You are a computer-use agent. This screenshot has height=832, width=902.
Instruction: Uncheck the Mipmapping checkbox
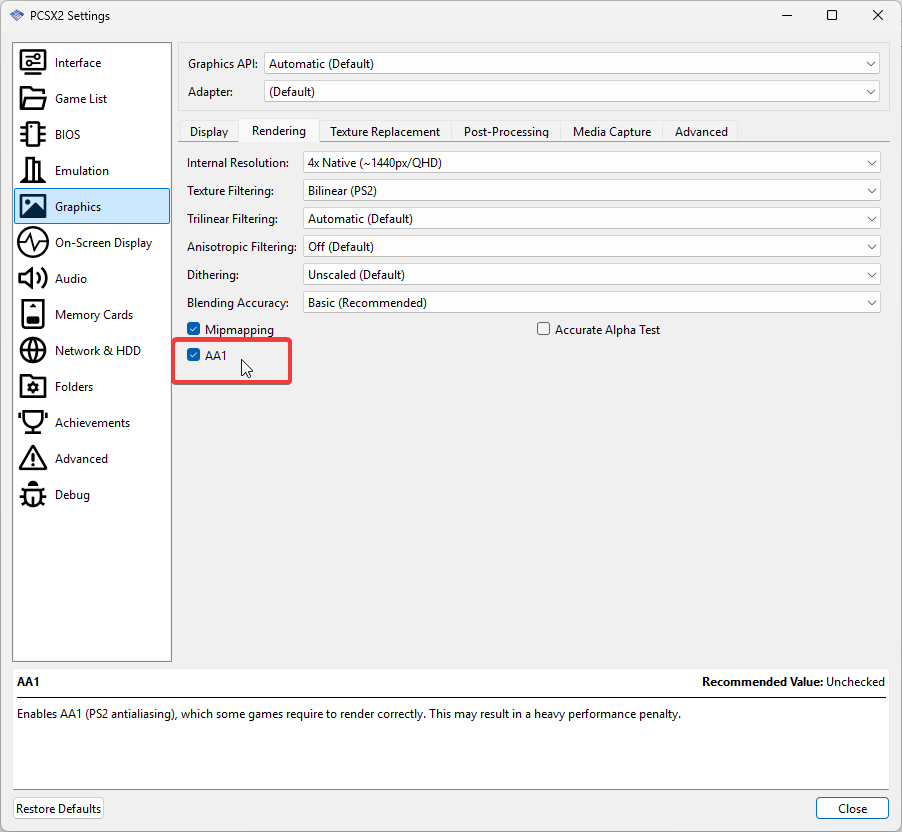click(194, 329)
